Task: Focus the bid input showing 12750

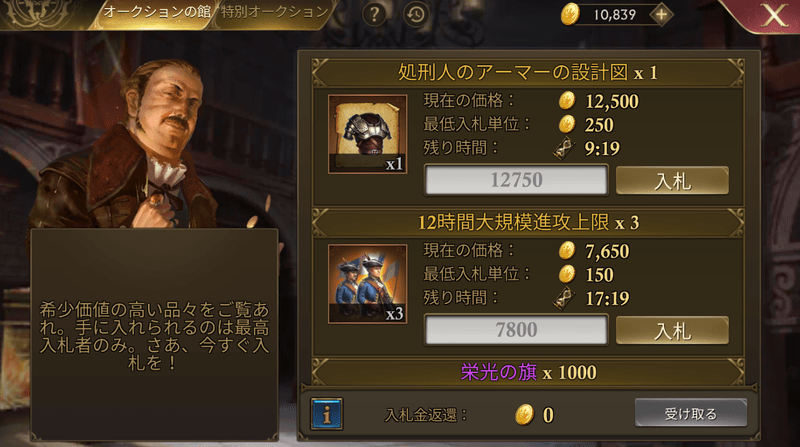Action: click(516, 180)
